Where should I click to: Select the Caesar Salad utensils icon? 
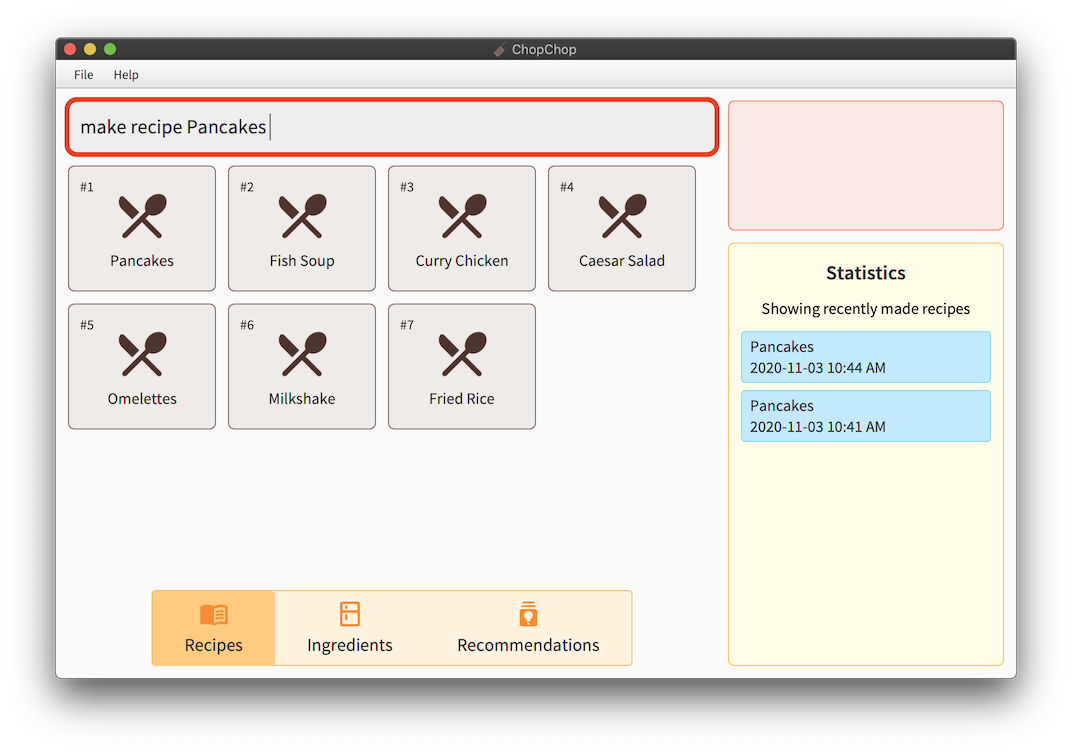pos(622,216)
